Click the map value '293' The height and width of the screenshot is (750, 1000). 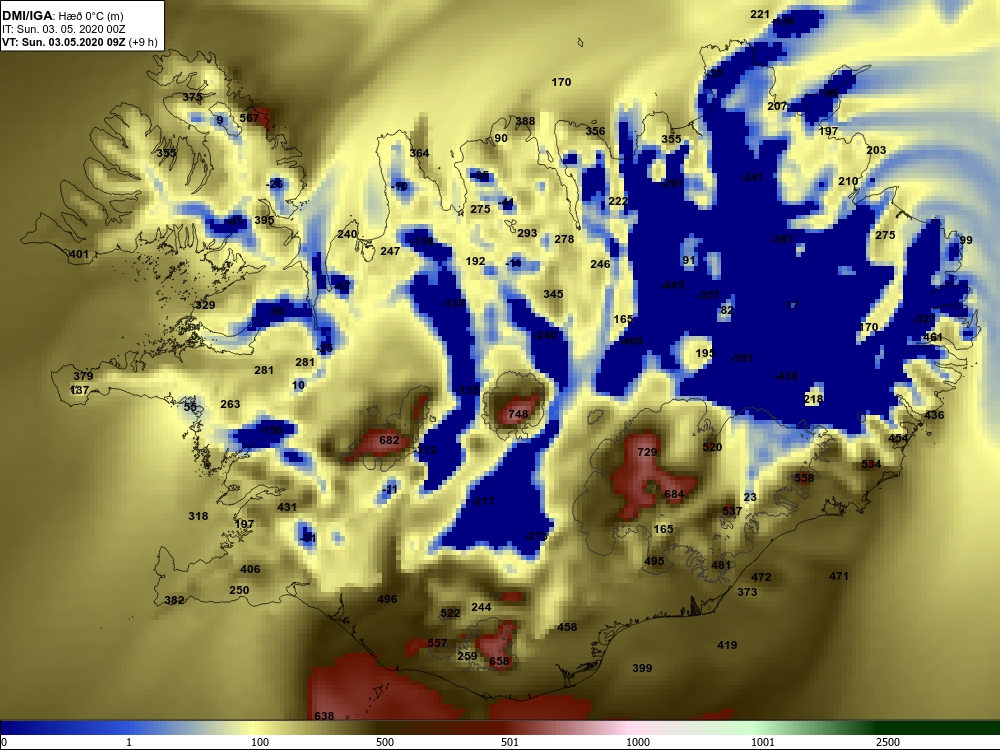pyautogui.click(x=527, y=233)
